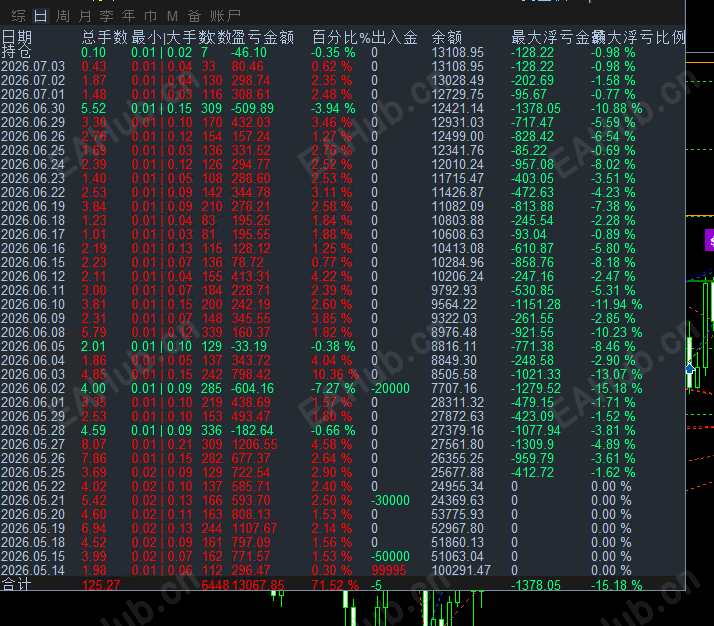Click the -11.94 % floating loss ratio
This screenshot has height=626, width=714.
[617, 305]
